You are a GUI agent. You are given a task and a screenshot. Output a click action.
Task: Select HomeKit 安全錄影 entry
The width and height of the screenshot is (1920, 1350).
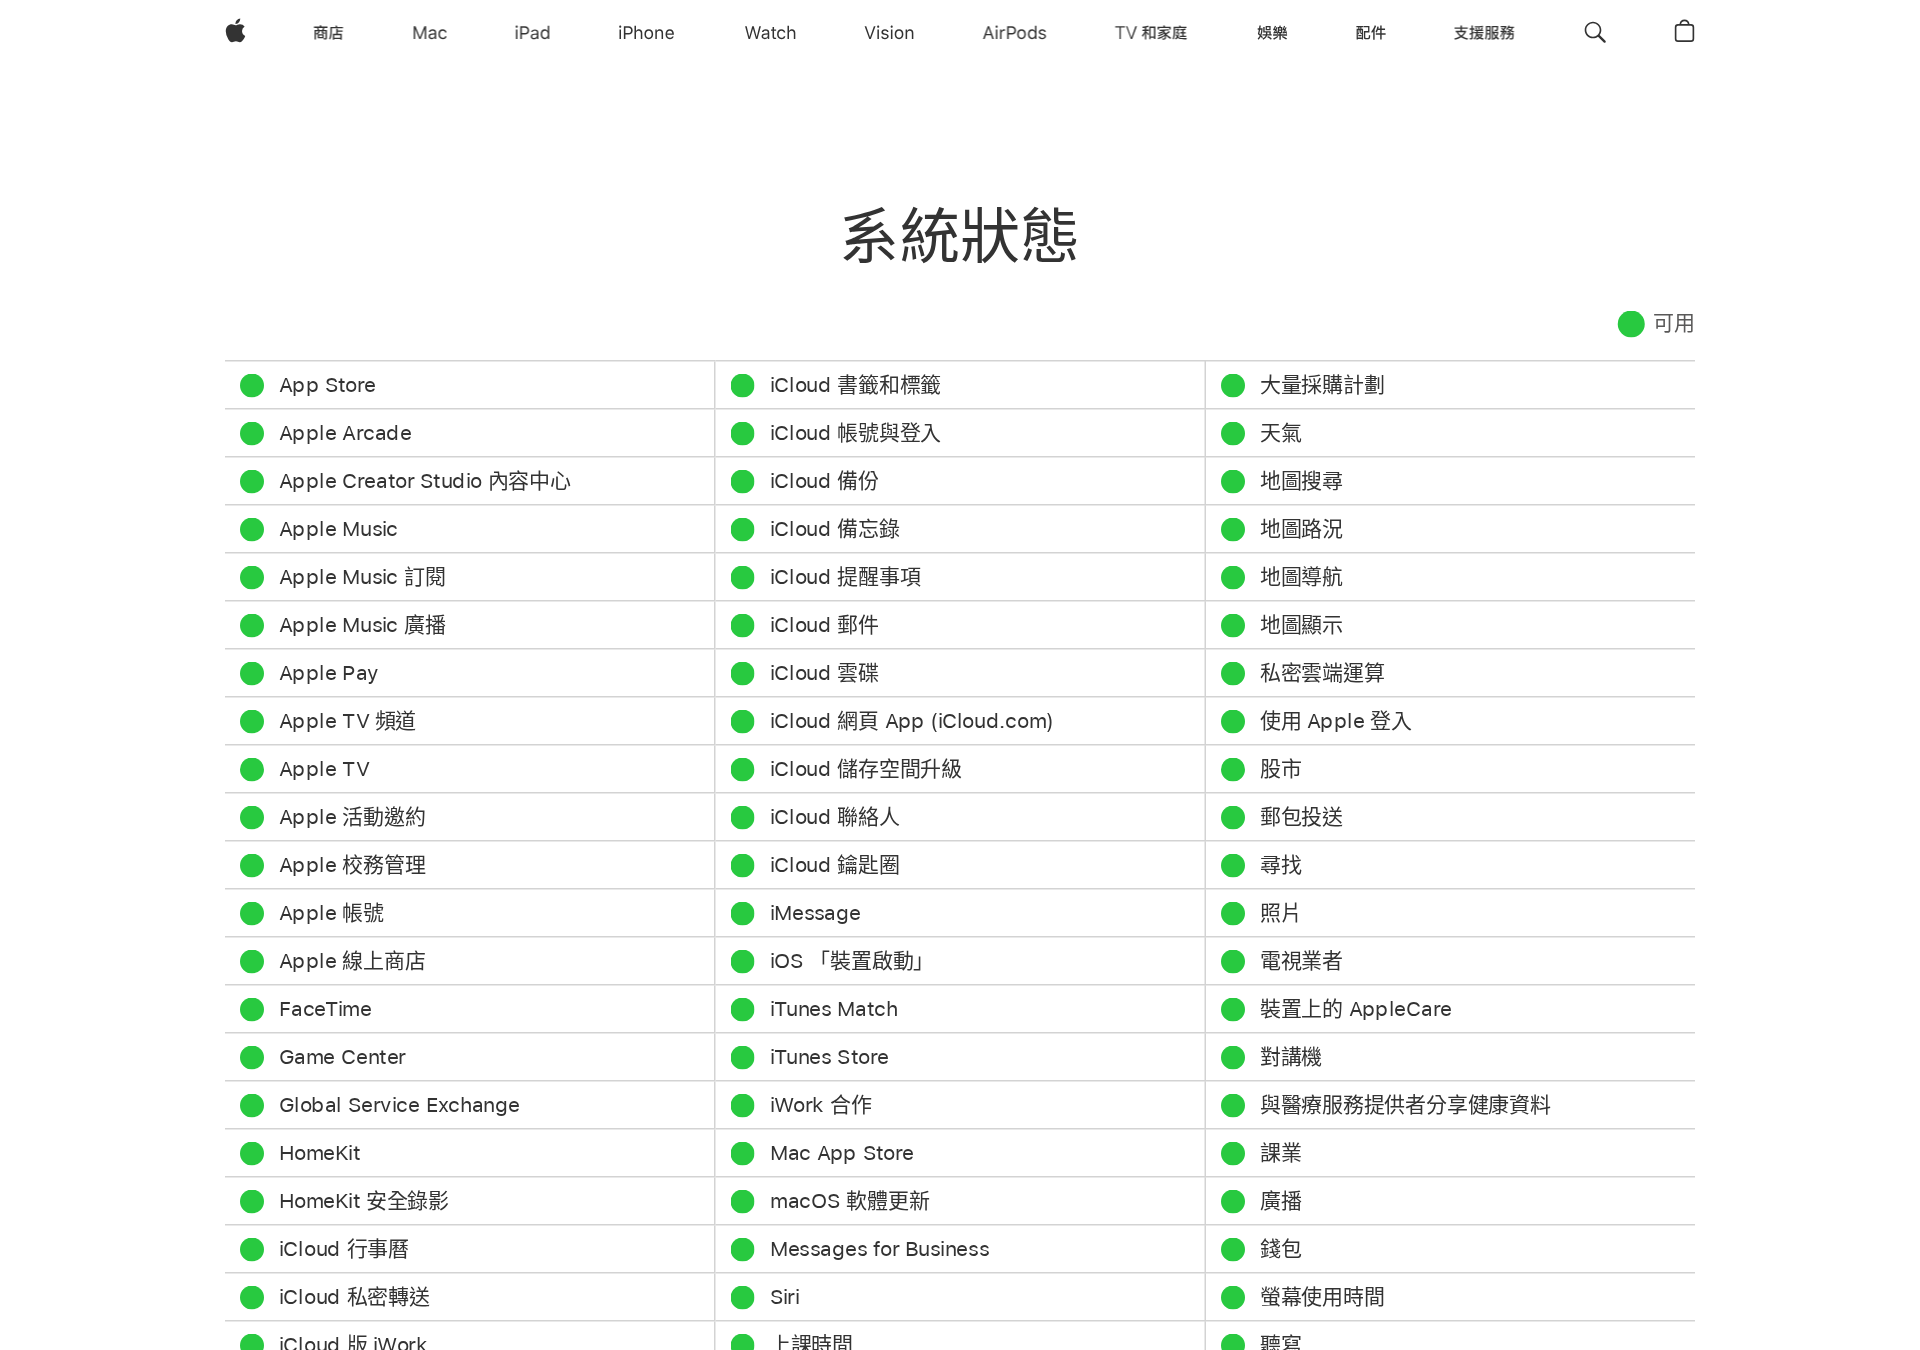tap(364, 1201)
